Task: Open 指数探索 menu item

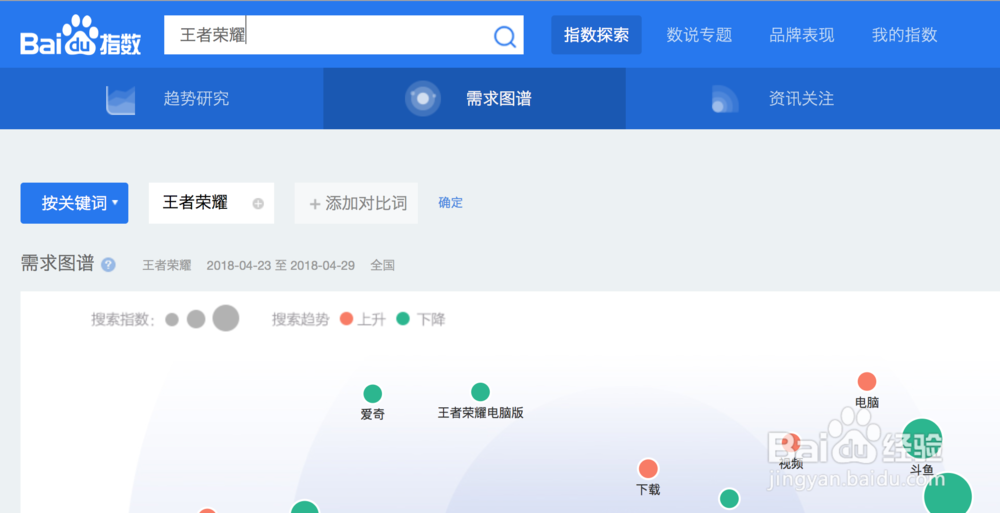Action: pos(596,35)
